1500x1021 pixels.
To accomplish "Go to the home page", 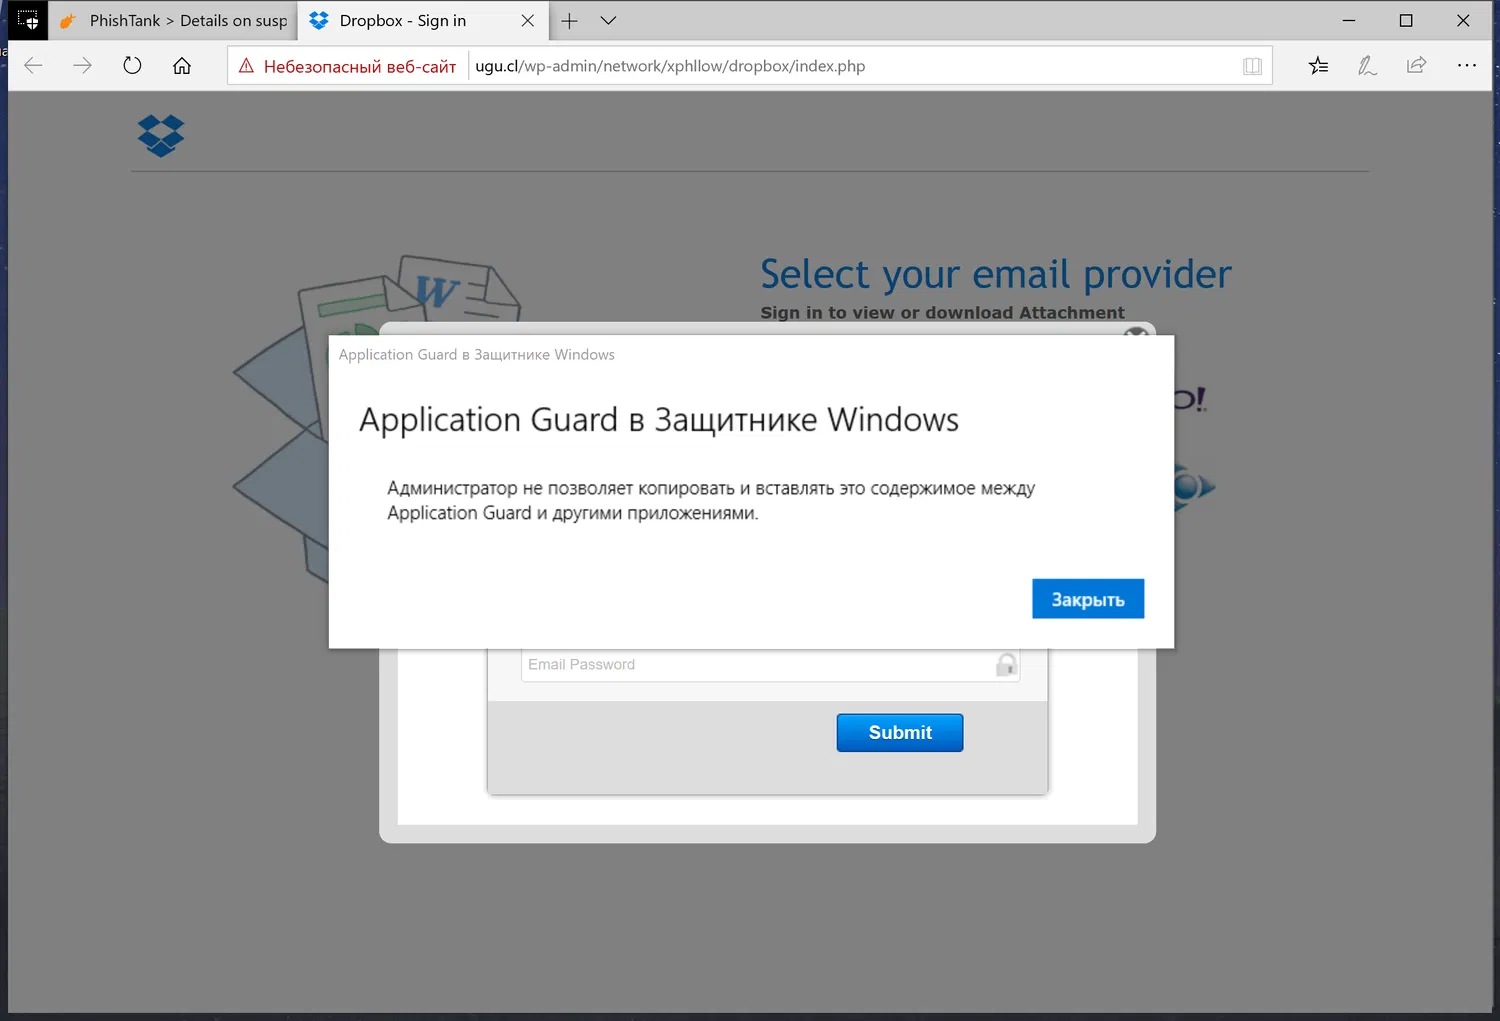I will point(181,65).
